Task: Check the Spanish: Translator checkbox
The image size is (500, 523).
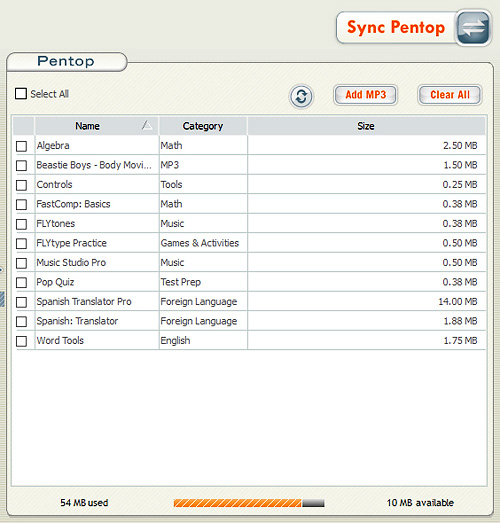Action: [x=22, y=322]
